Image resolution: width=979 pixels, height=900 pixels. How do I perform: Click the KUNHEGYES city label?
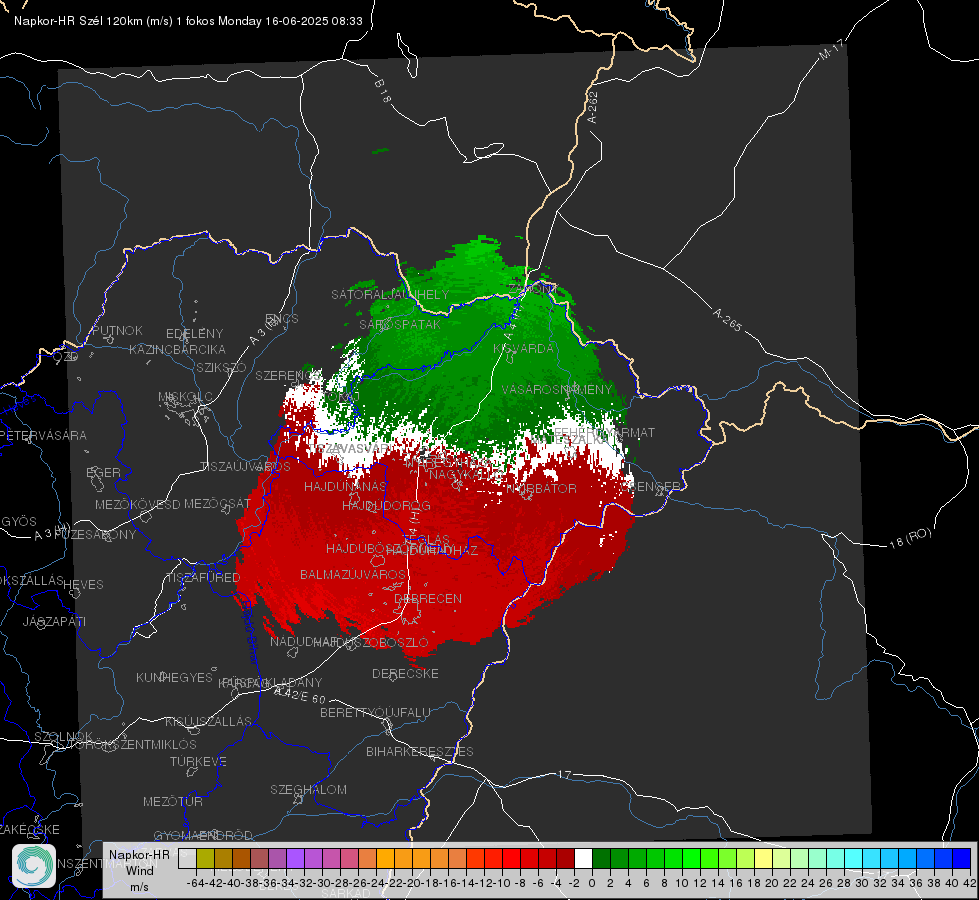[174, 677]
